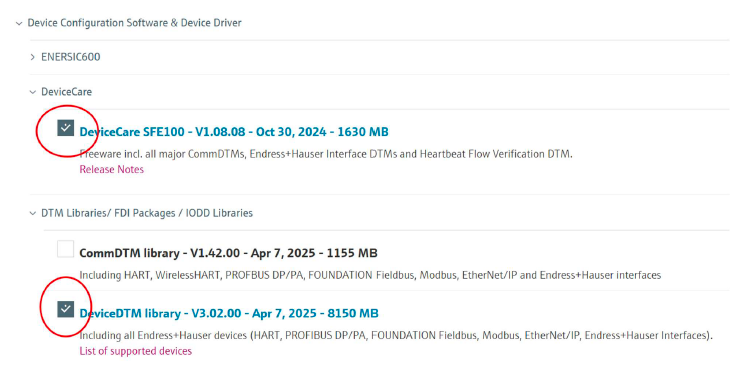Open DeviceCare SFE100 V1.08.08 download link
Screen dimensions: 745x391
coord(234,132)
